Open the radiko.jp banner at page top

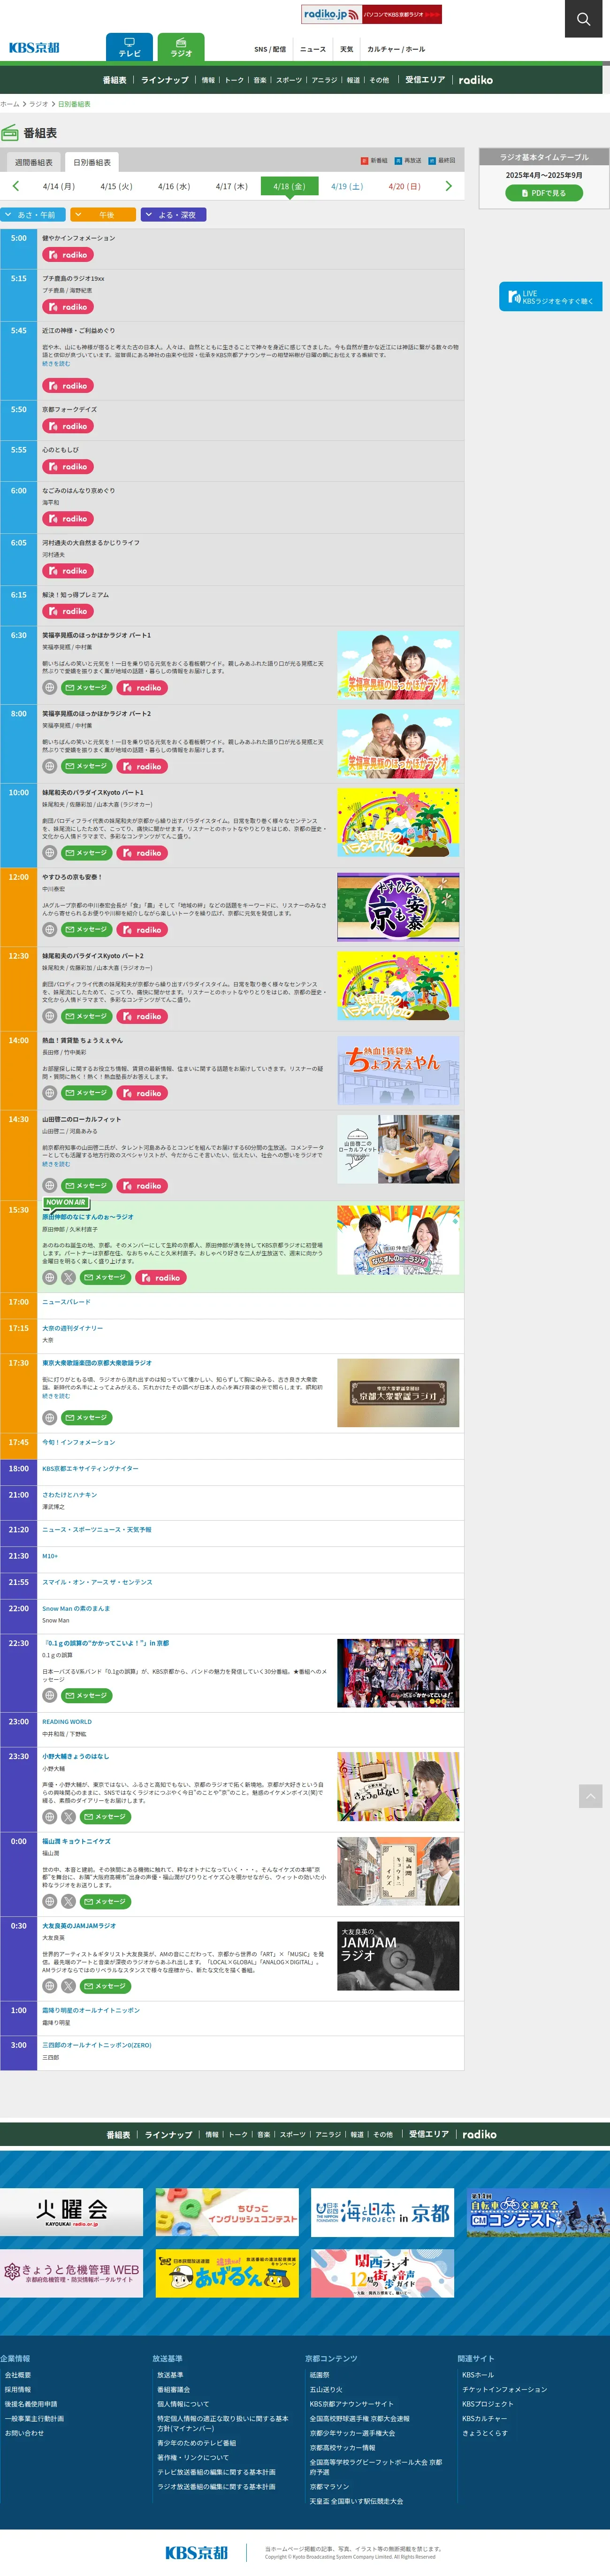point(372,14)
